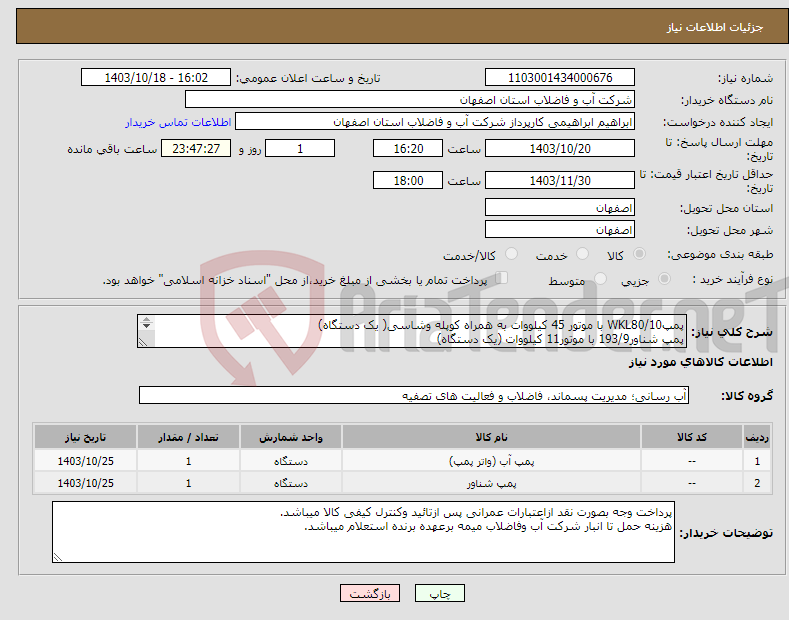Click price validity time 18:00

408,180
